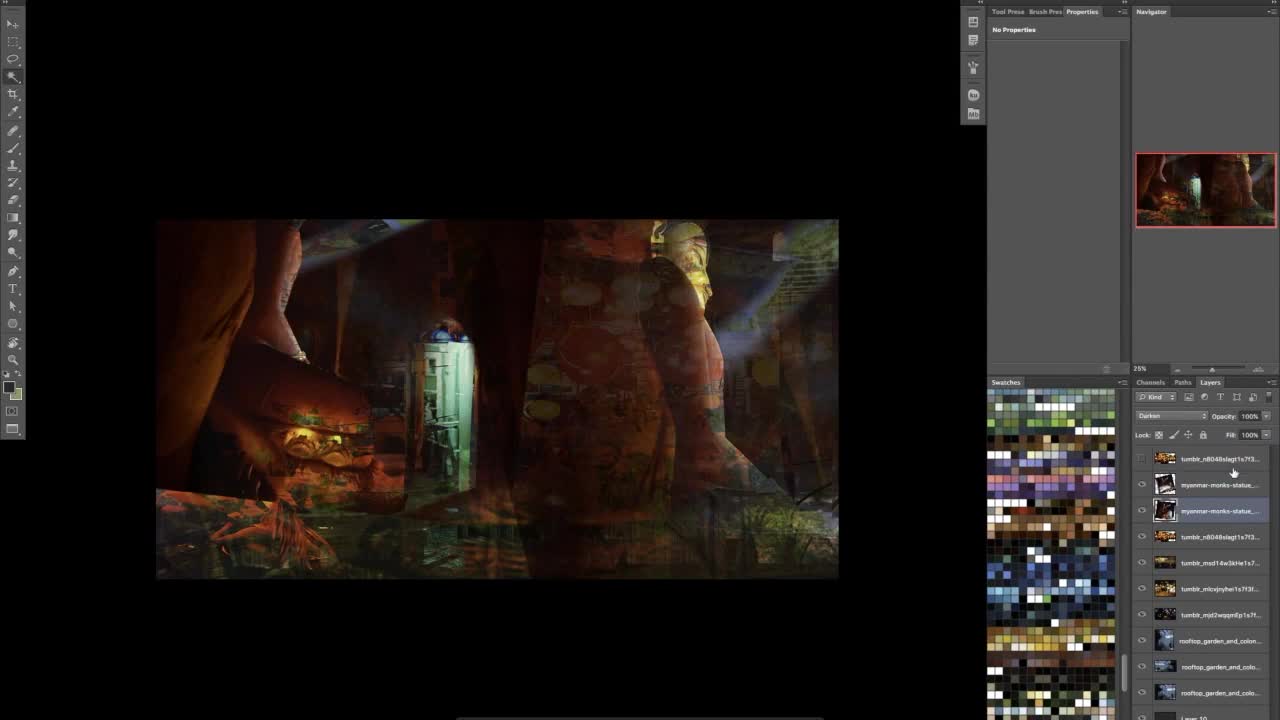
Task: Hide the tumblr_mlcvjnyhei layer
Action: [1142, 589]
